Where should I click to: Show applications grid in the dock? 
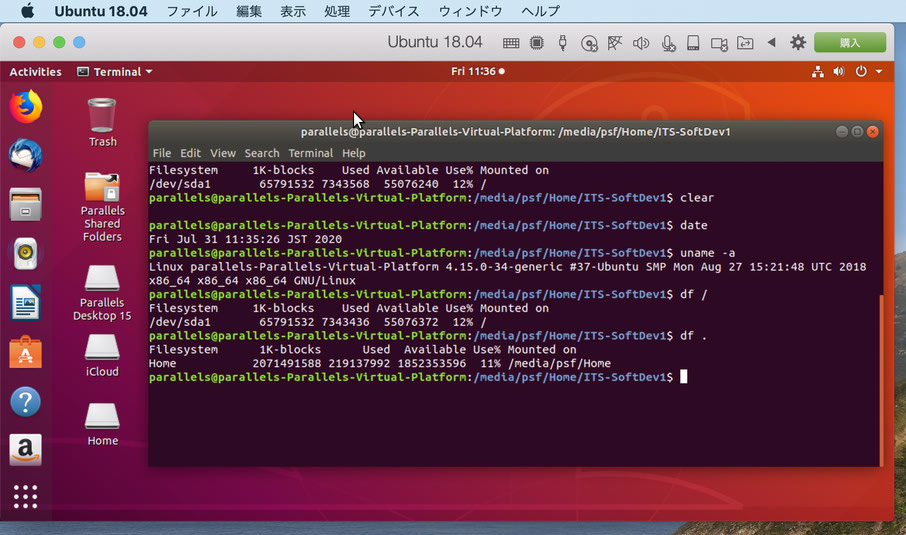point(26,496)
